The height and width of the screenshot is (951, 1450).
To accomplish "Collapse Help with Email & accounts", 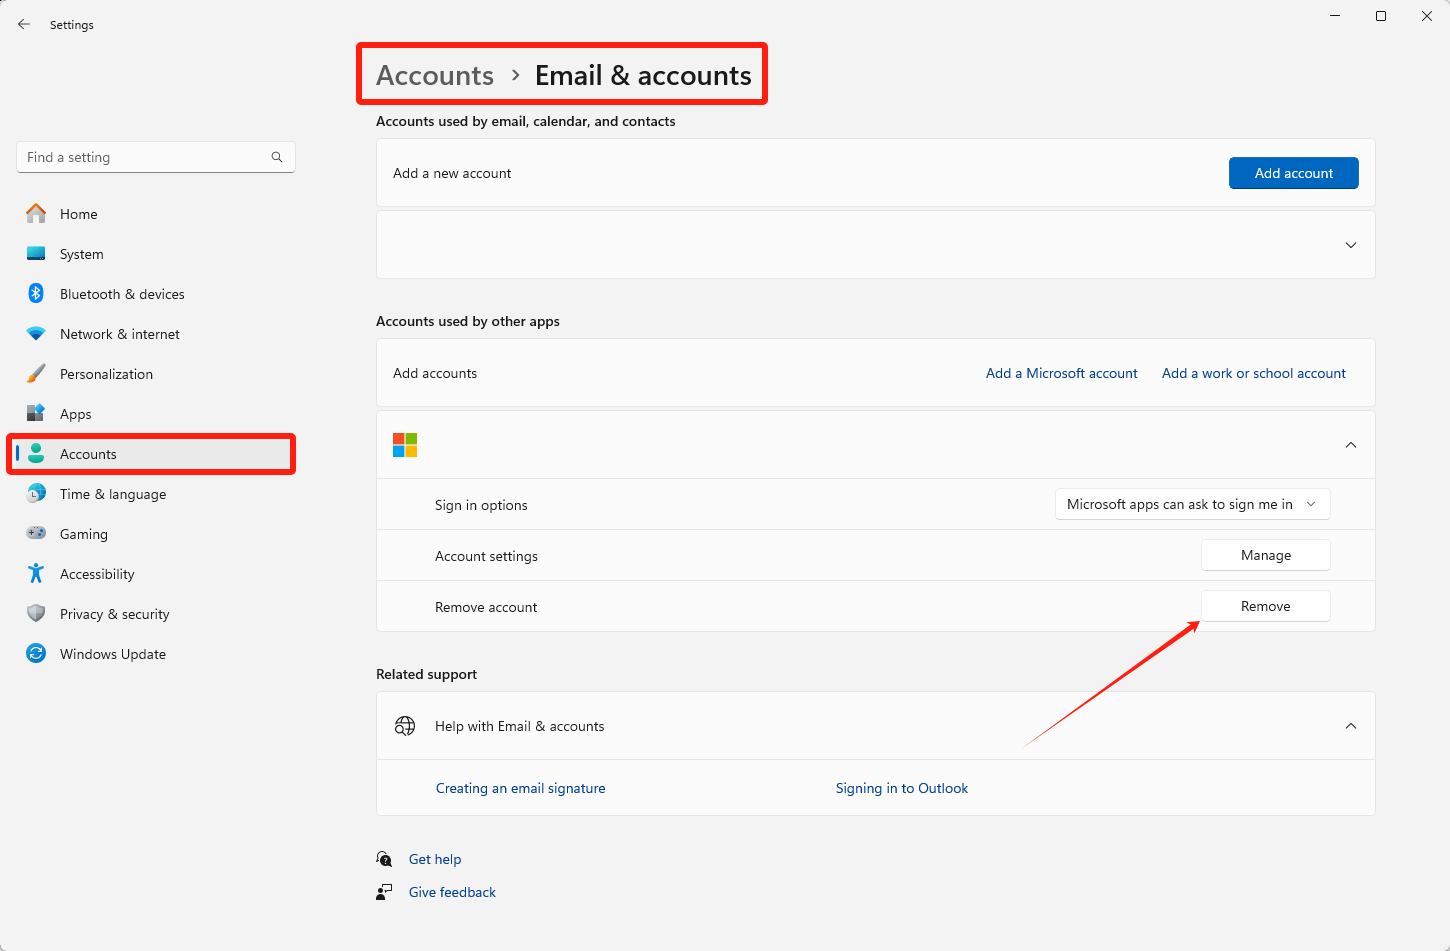I will pos(1350,726).
